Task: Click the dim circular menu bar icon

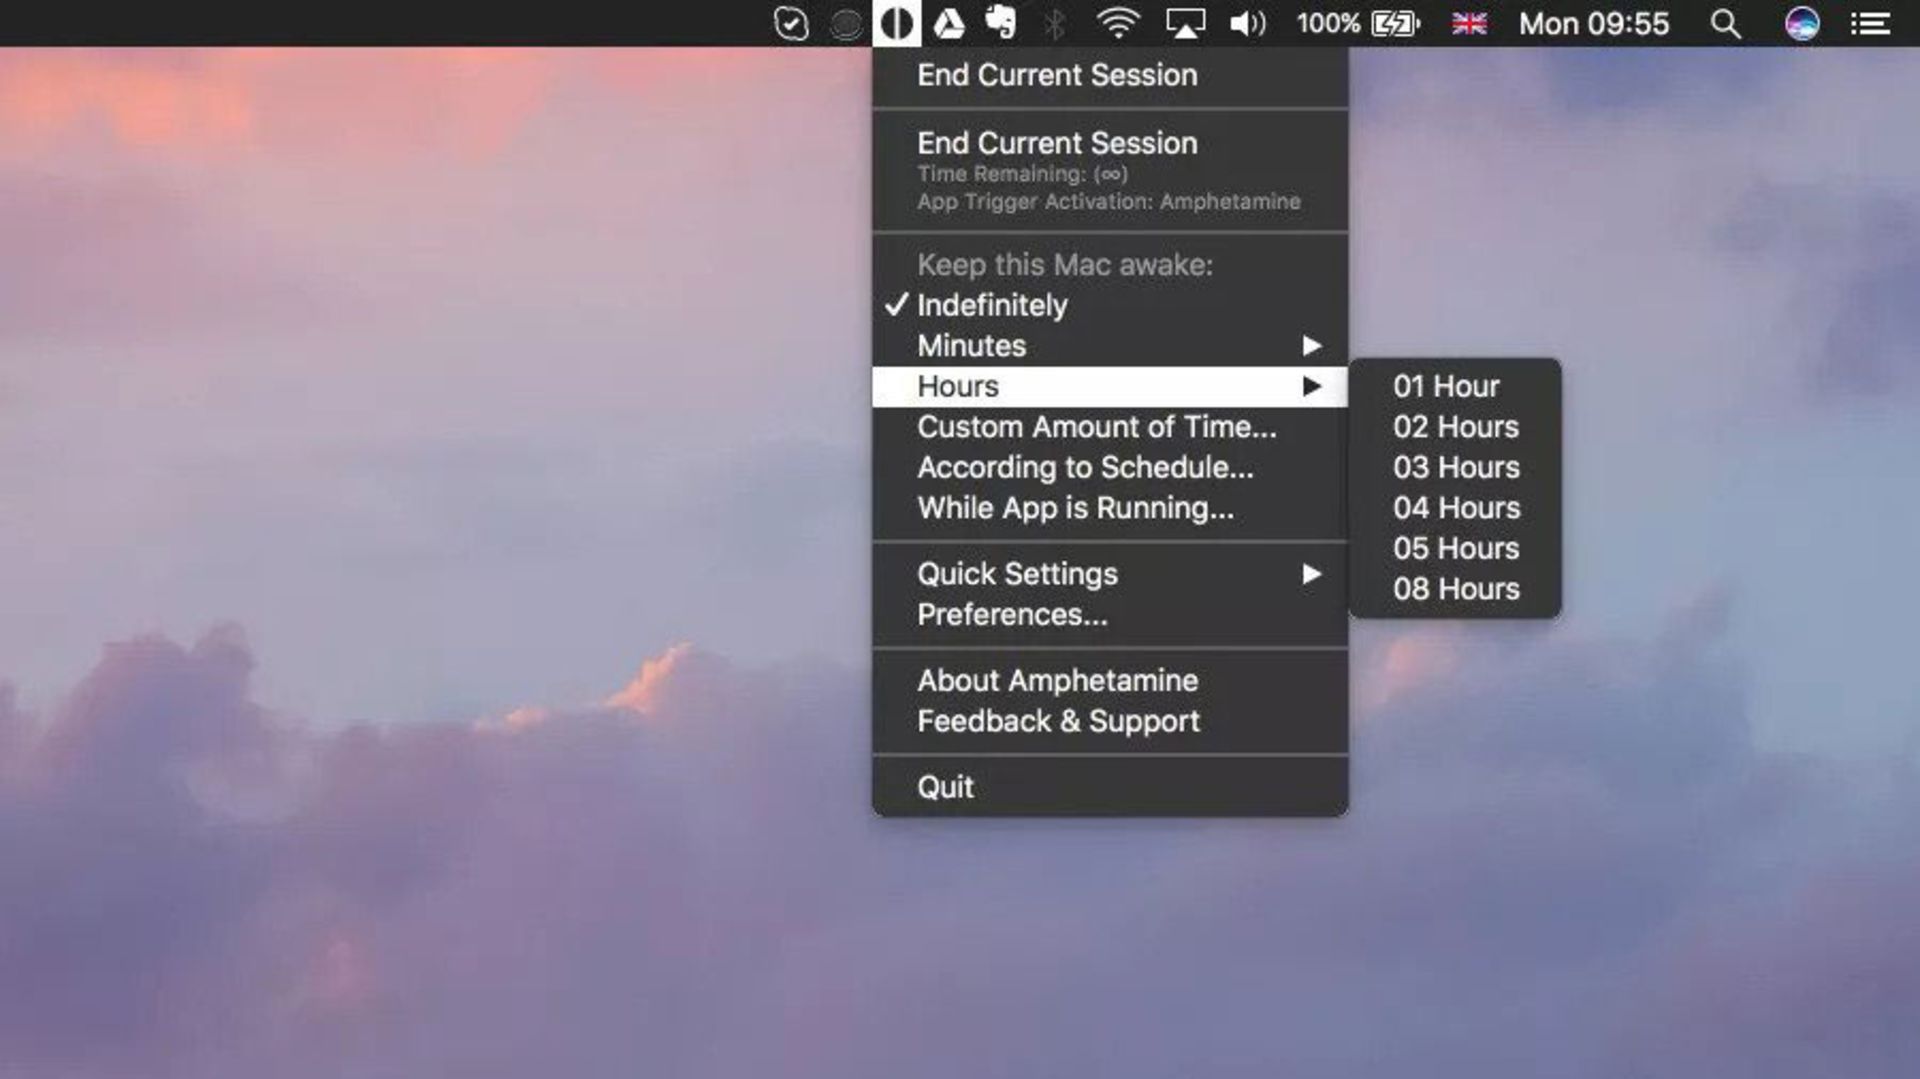Action: coord(846,24)
